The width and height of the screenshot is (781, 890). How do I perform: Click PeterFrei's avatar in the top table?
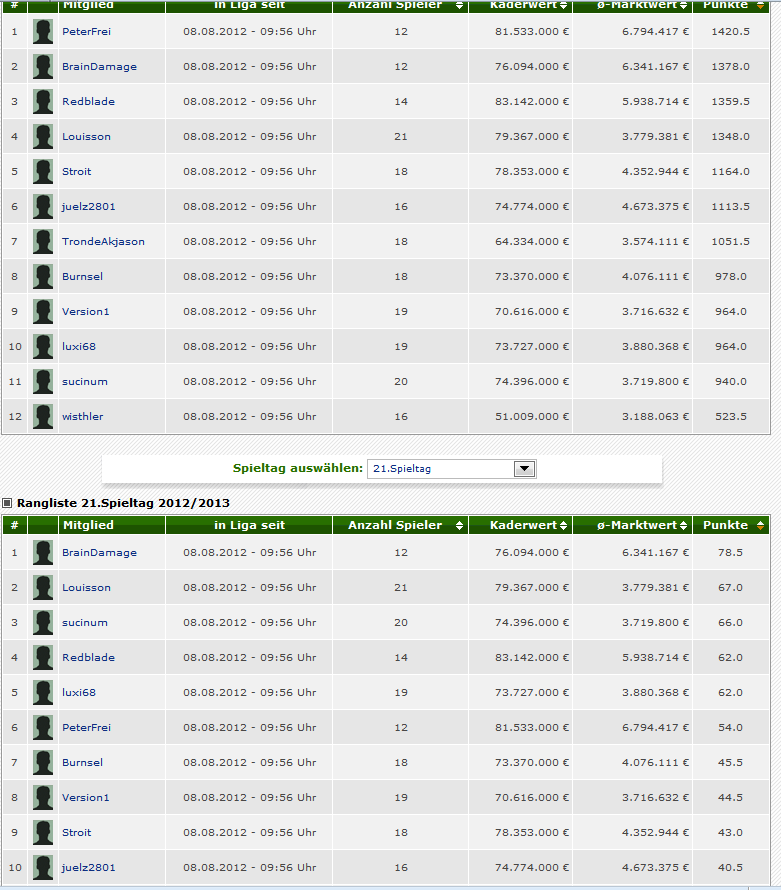[x=43, y=32]
